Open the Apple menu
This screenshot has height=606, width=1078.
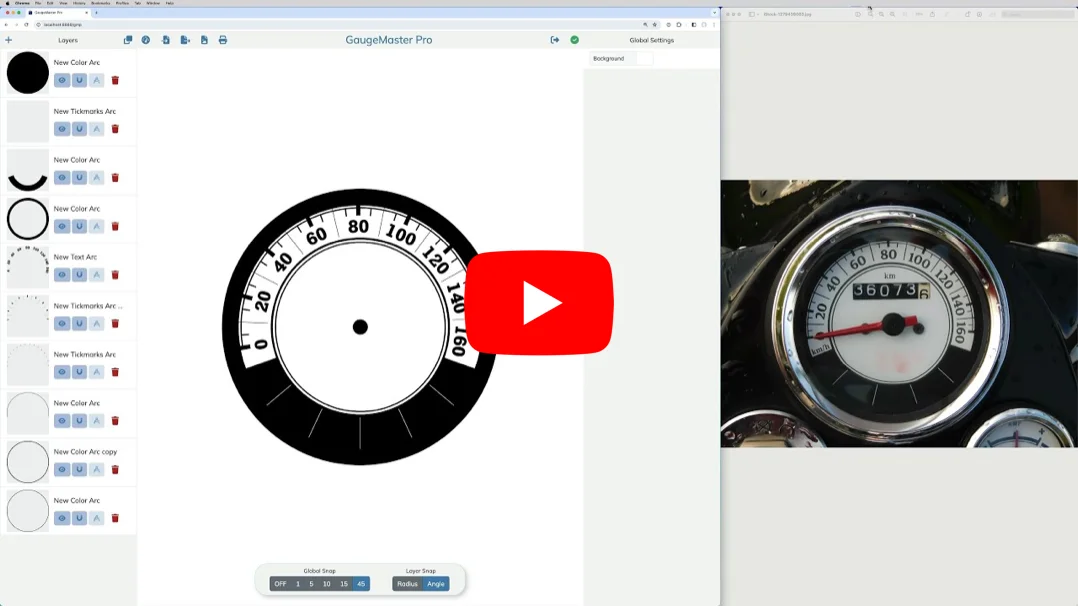point(8,3)
